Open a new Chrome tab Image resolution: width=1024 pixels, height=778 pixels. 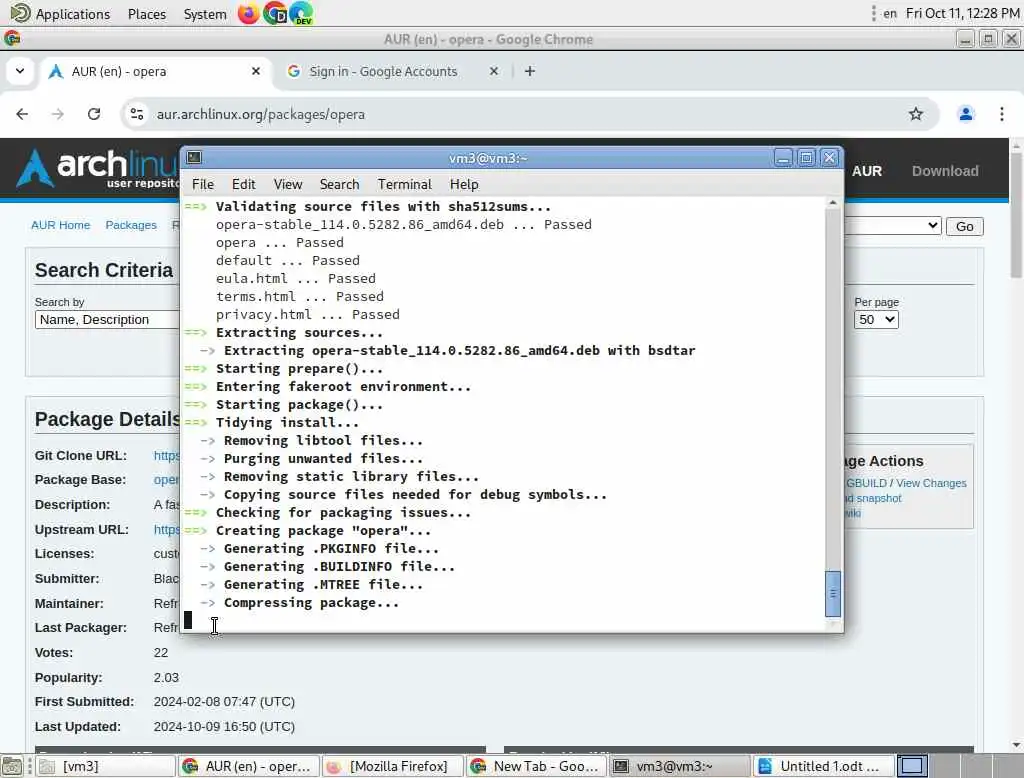click(x=530, y=71)
